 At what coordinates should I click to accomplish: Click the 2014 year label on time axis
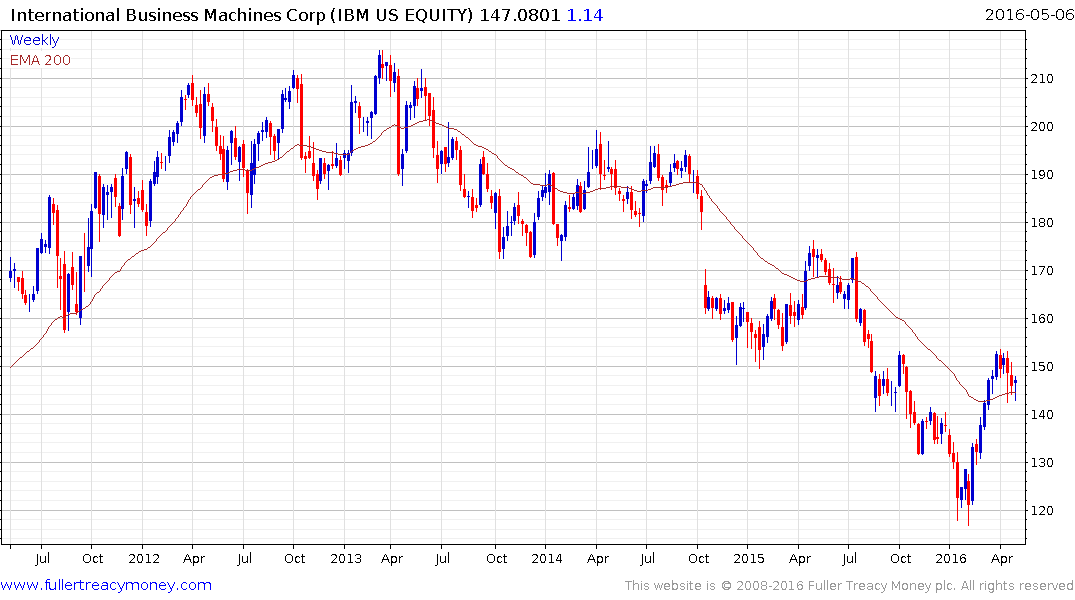click(x=546, y=559)
